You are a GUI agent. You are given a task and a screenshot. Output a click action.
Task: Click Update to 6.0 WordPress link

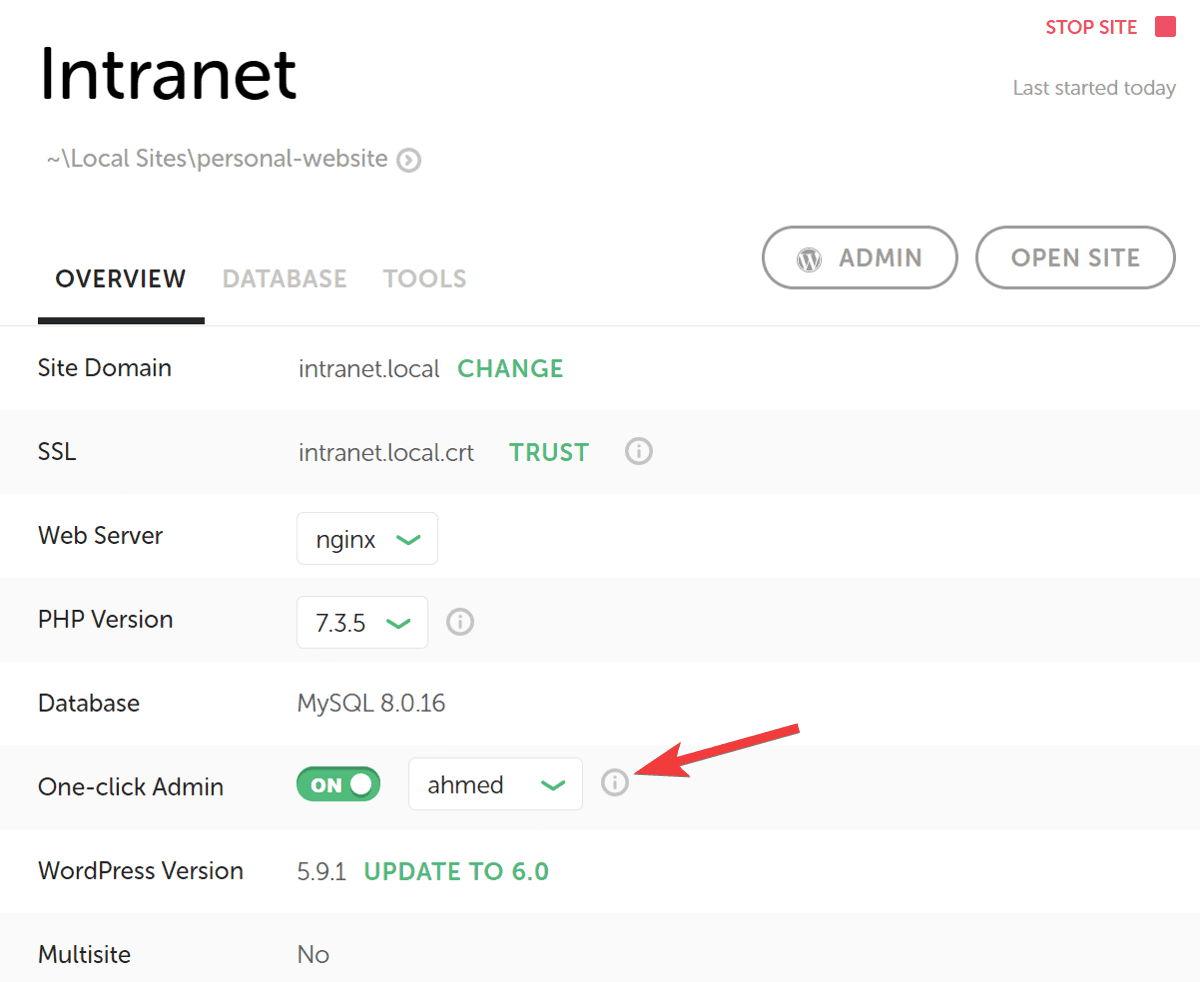pos(456,871)
